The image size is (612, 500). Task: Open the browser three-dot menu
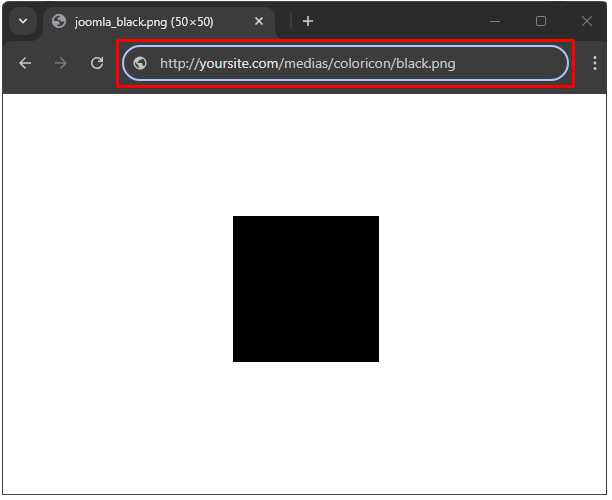pyautogui.click(x=595, y=63)
